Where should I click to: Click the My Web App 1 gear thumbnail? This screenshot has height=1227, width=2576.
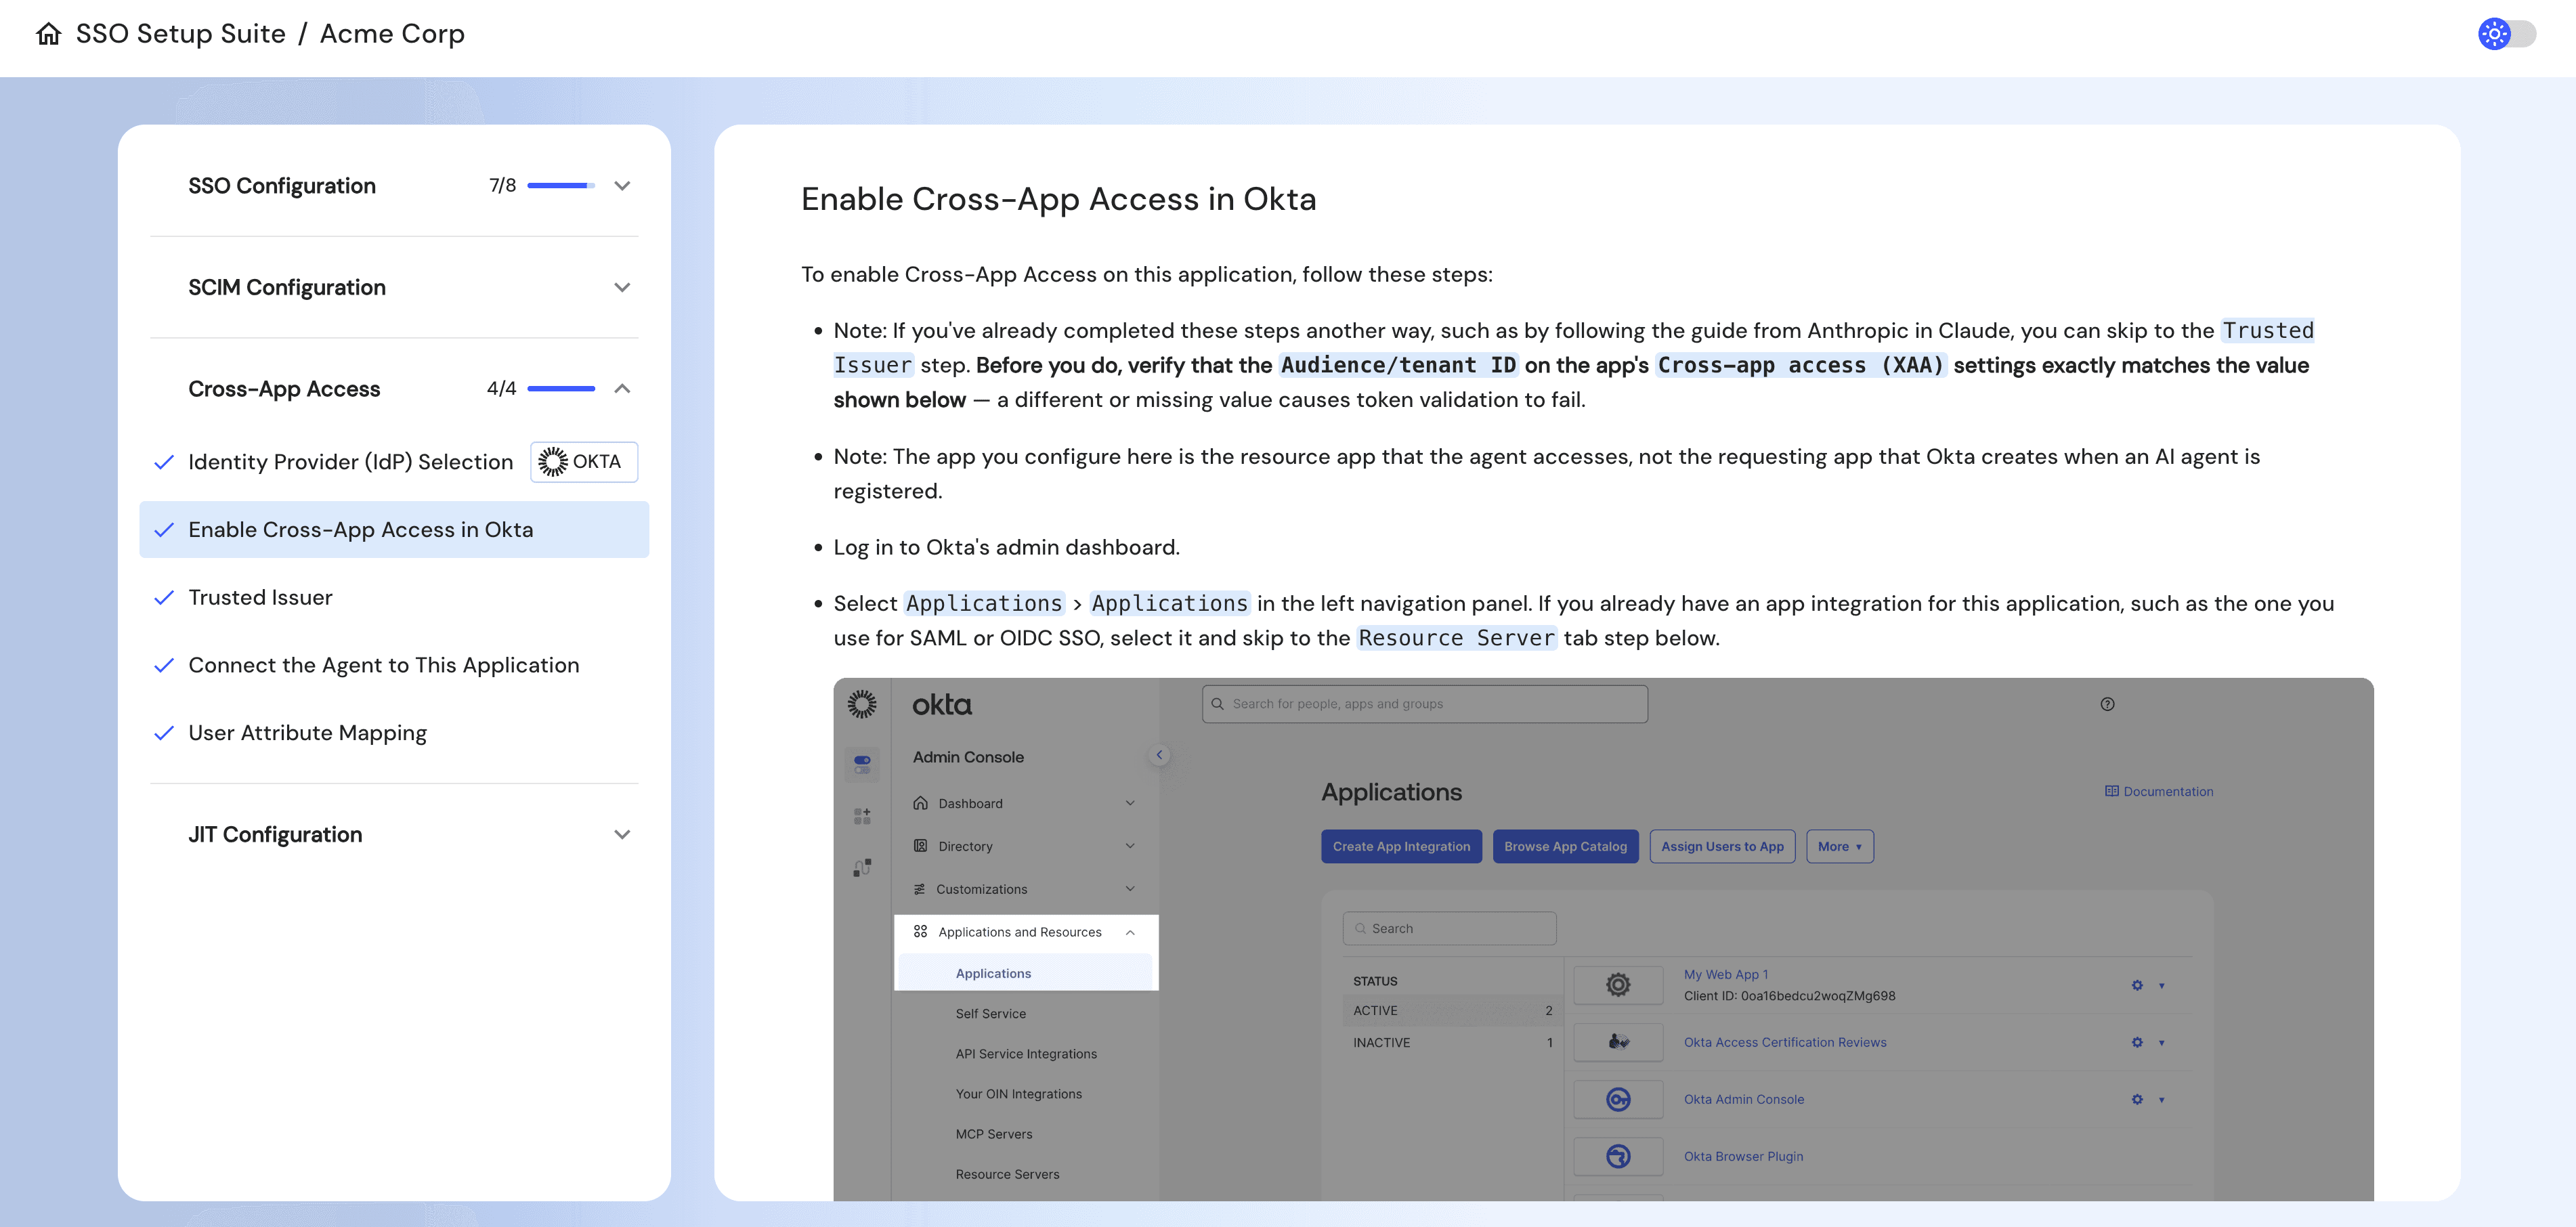(x=1618, y=985)
